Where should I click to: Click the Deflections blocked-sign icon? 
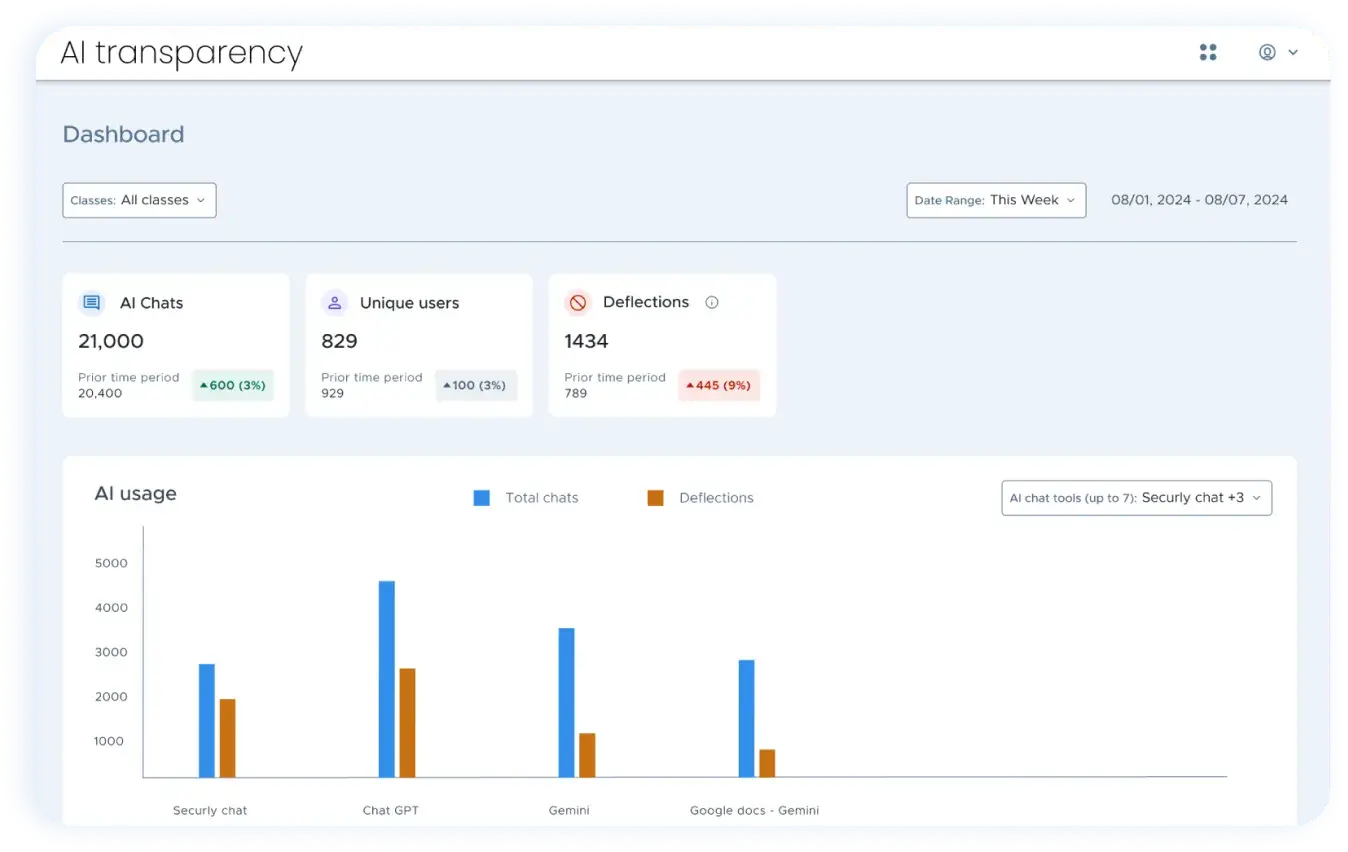coord(577,302)
